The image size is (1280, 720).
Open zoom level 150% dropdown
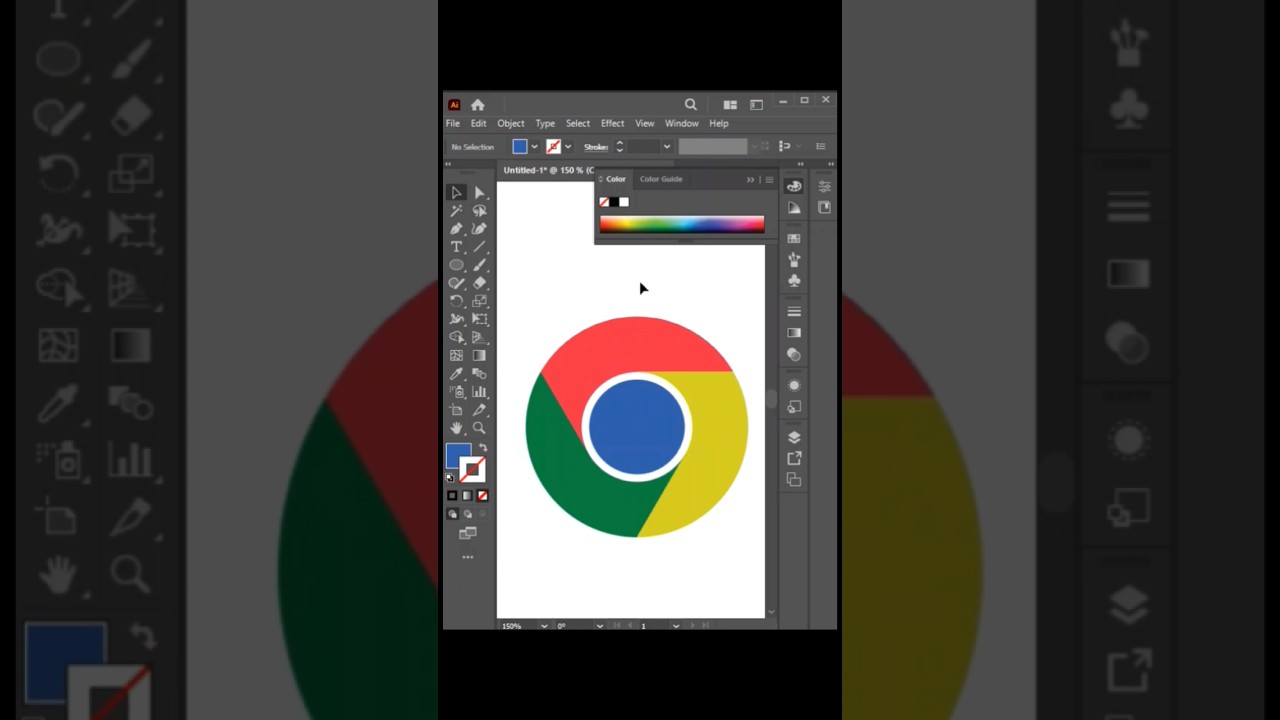(x=544, y=626)
